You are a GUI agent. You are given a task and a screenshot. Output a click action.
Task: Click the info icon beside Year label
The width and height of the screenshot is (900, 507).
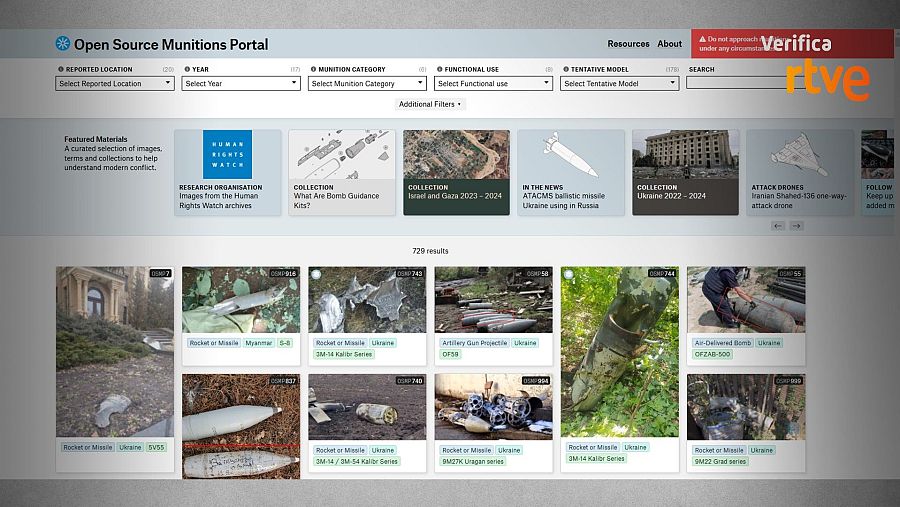click(x=187, y=69)
